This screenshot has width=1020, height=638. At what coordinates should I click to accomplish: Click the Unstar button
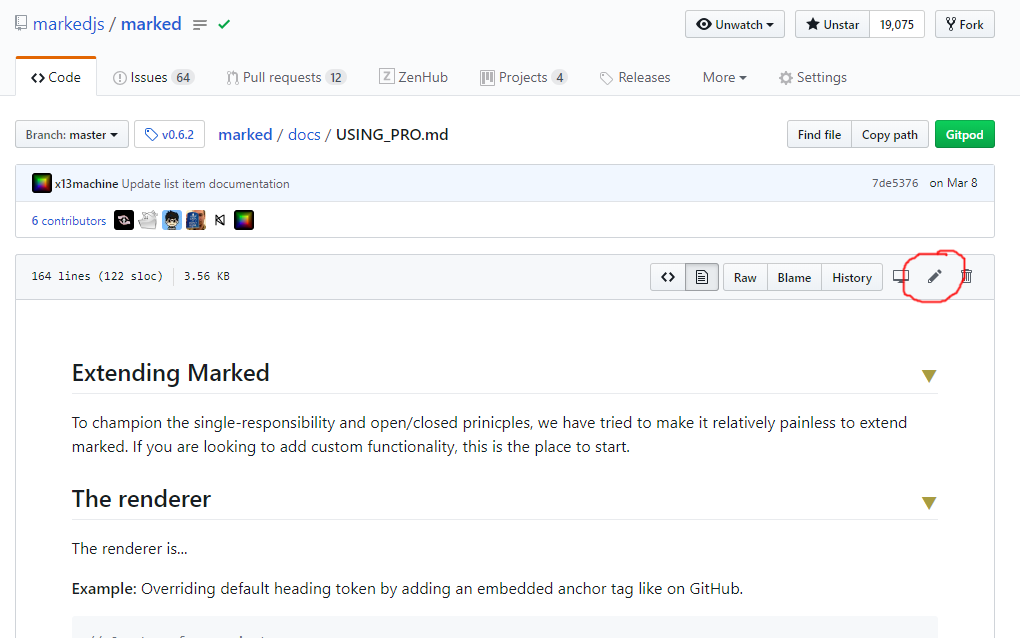tap(833, 25)
